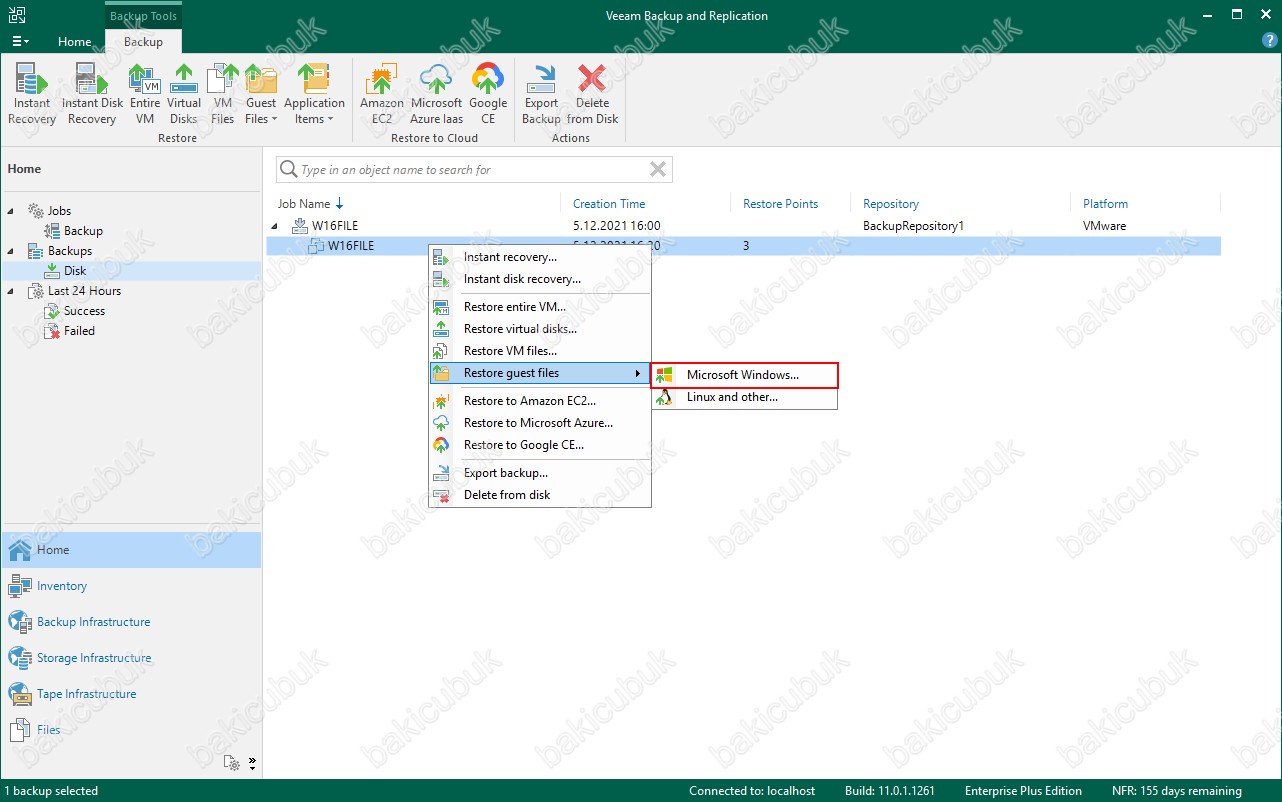
Task: Select the Success tree node
Action: click(84, 311)
